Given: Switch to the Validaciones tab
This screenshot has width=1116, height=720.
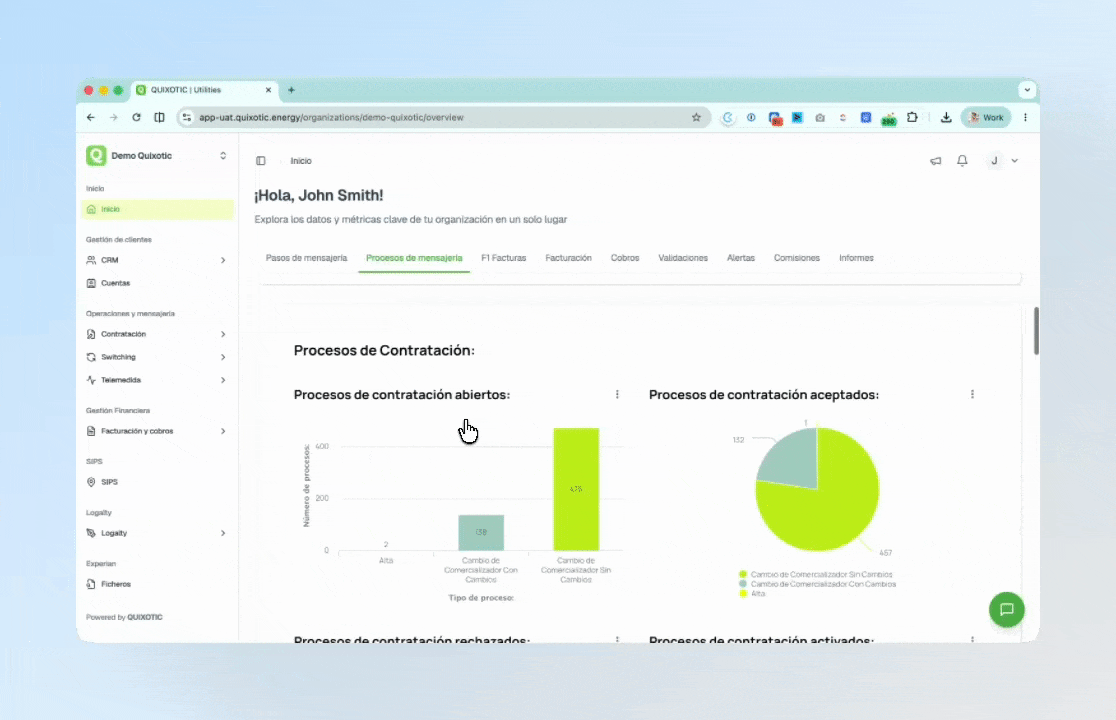Looking at the screenshot, I should pos(683,258).
